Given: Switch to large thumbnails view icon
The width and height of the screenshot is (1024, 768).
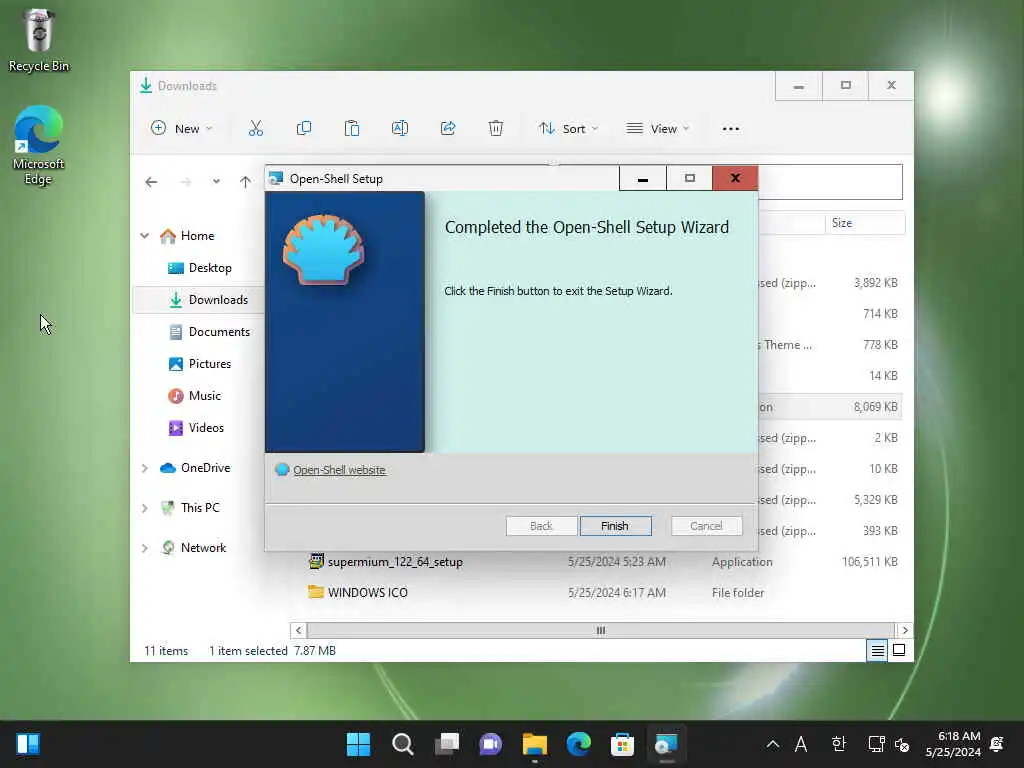Looking at the screenshot, I should point(899,650).
